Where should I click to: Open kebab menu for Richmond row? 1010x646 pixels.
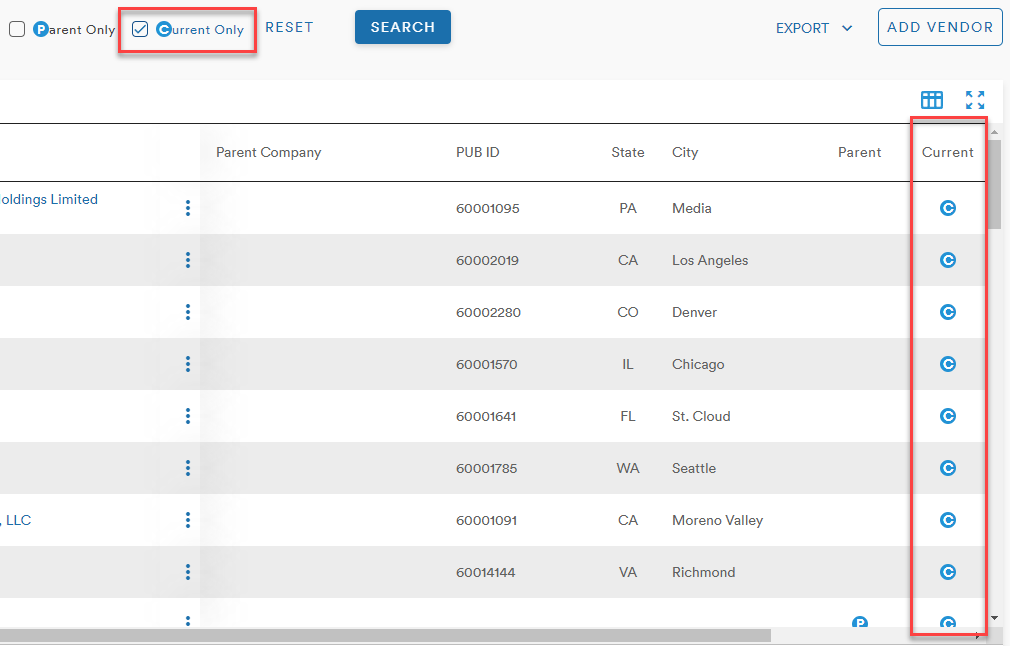coord(187,572)
